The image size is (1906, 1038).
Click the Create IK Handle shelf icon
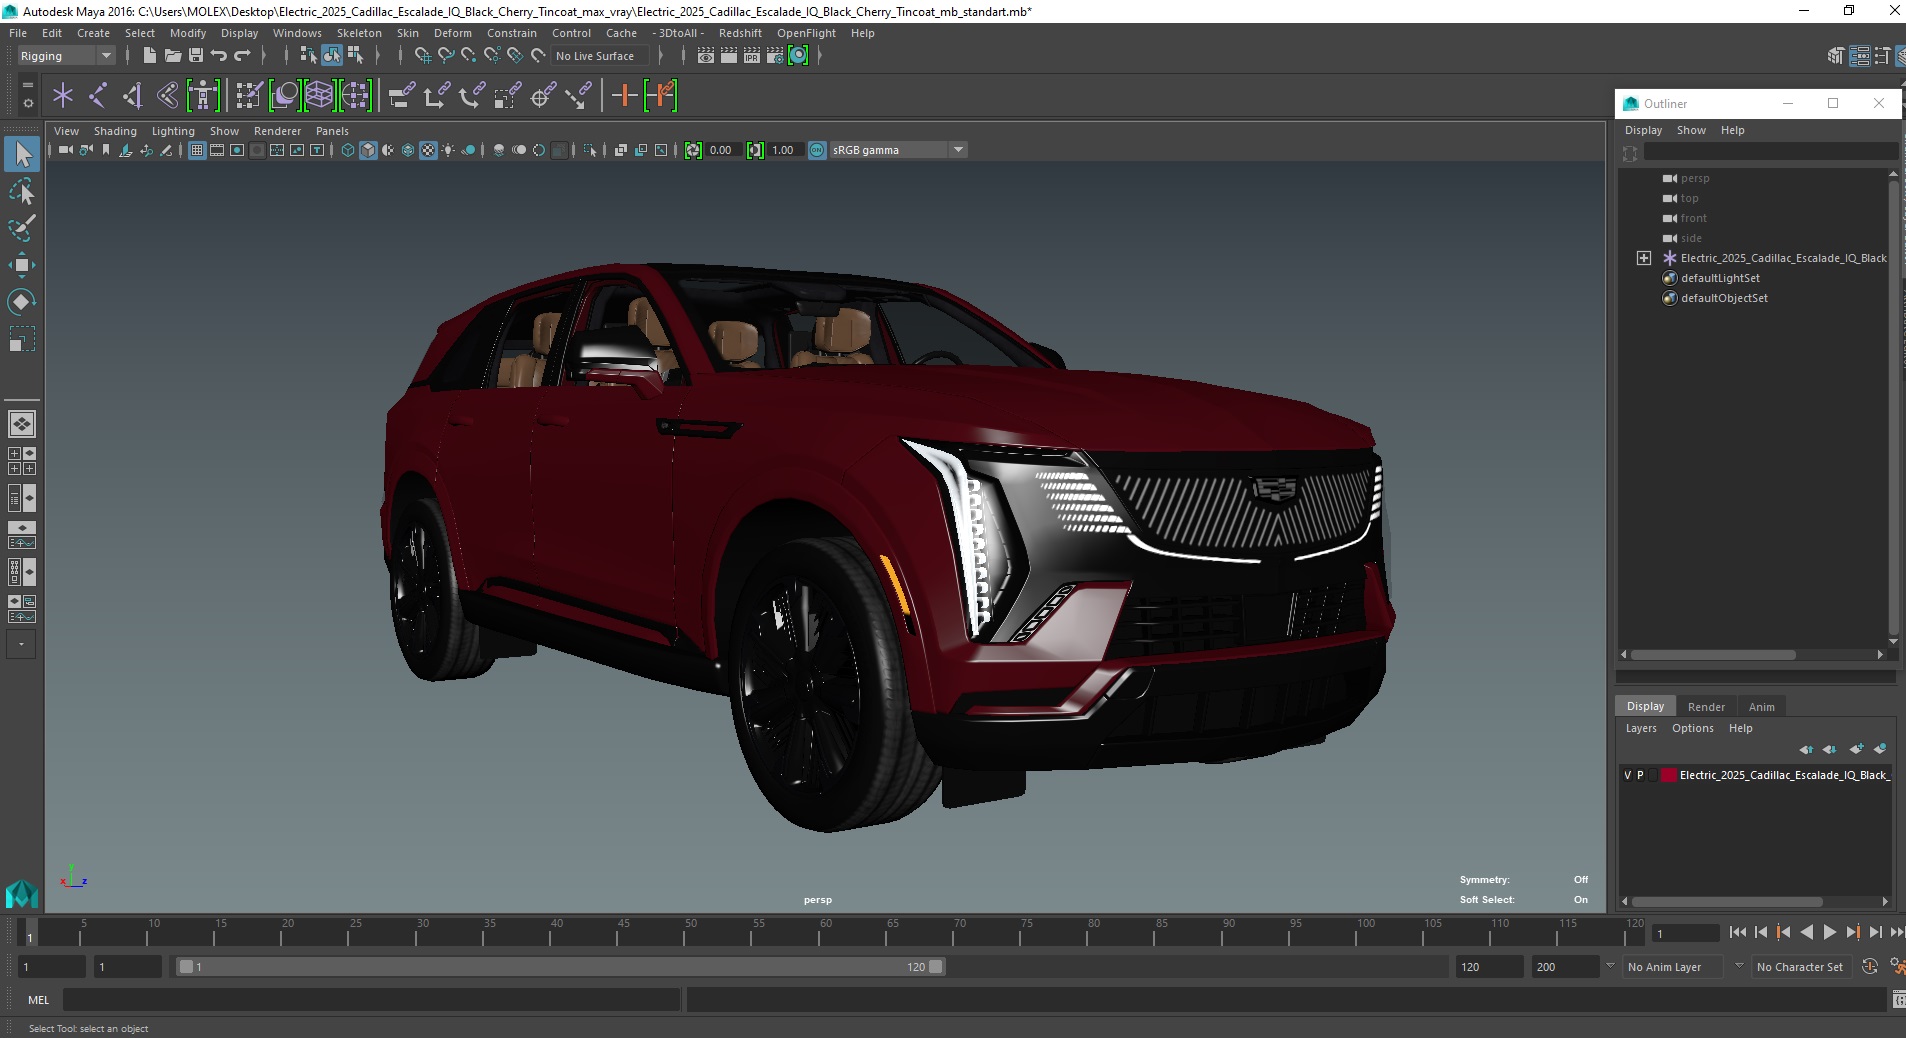point(132,96)
